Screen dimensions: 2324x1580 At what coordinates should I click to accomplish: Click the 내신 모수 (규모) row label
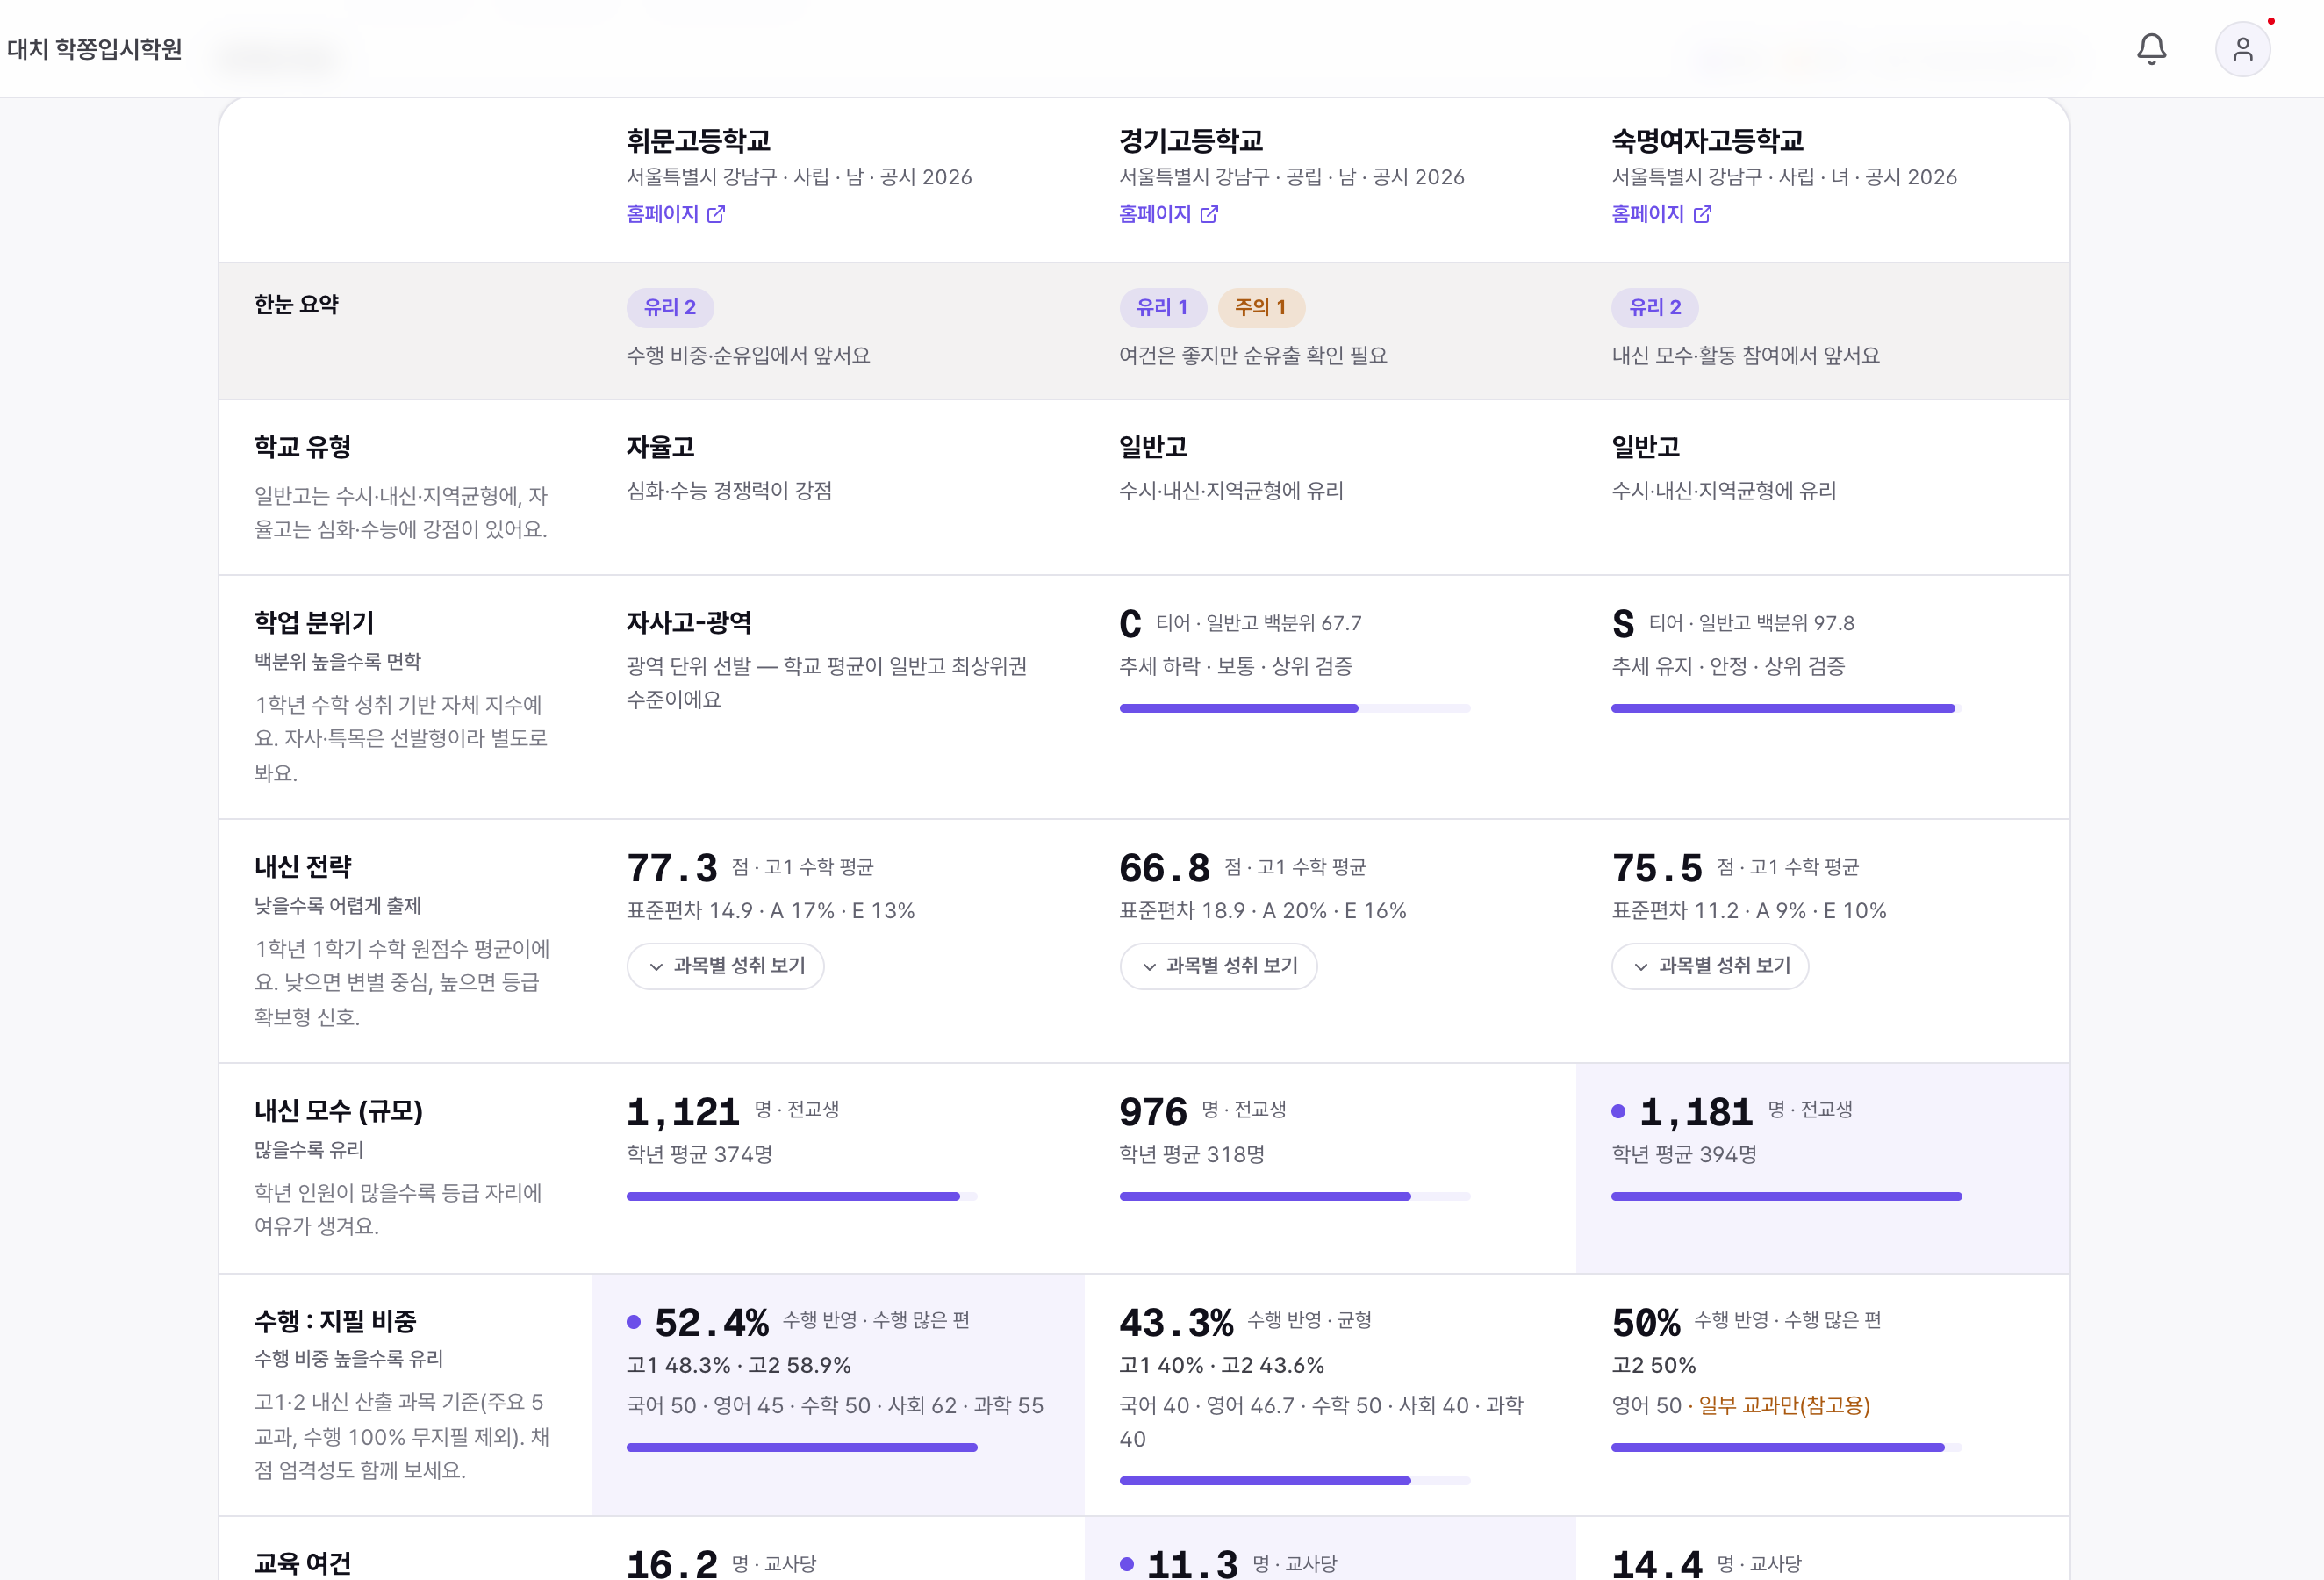point(339,1111)
